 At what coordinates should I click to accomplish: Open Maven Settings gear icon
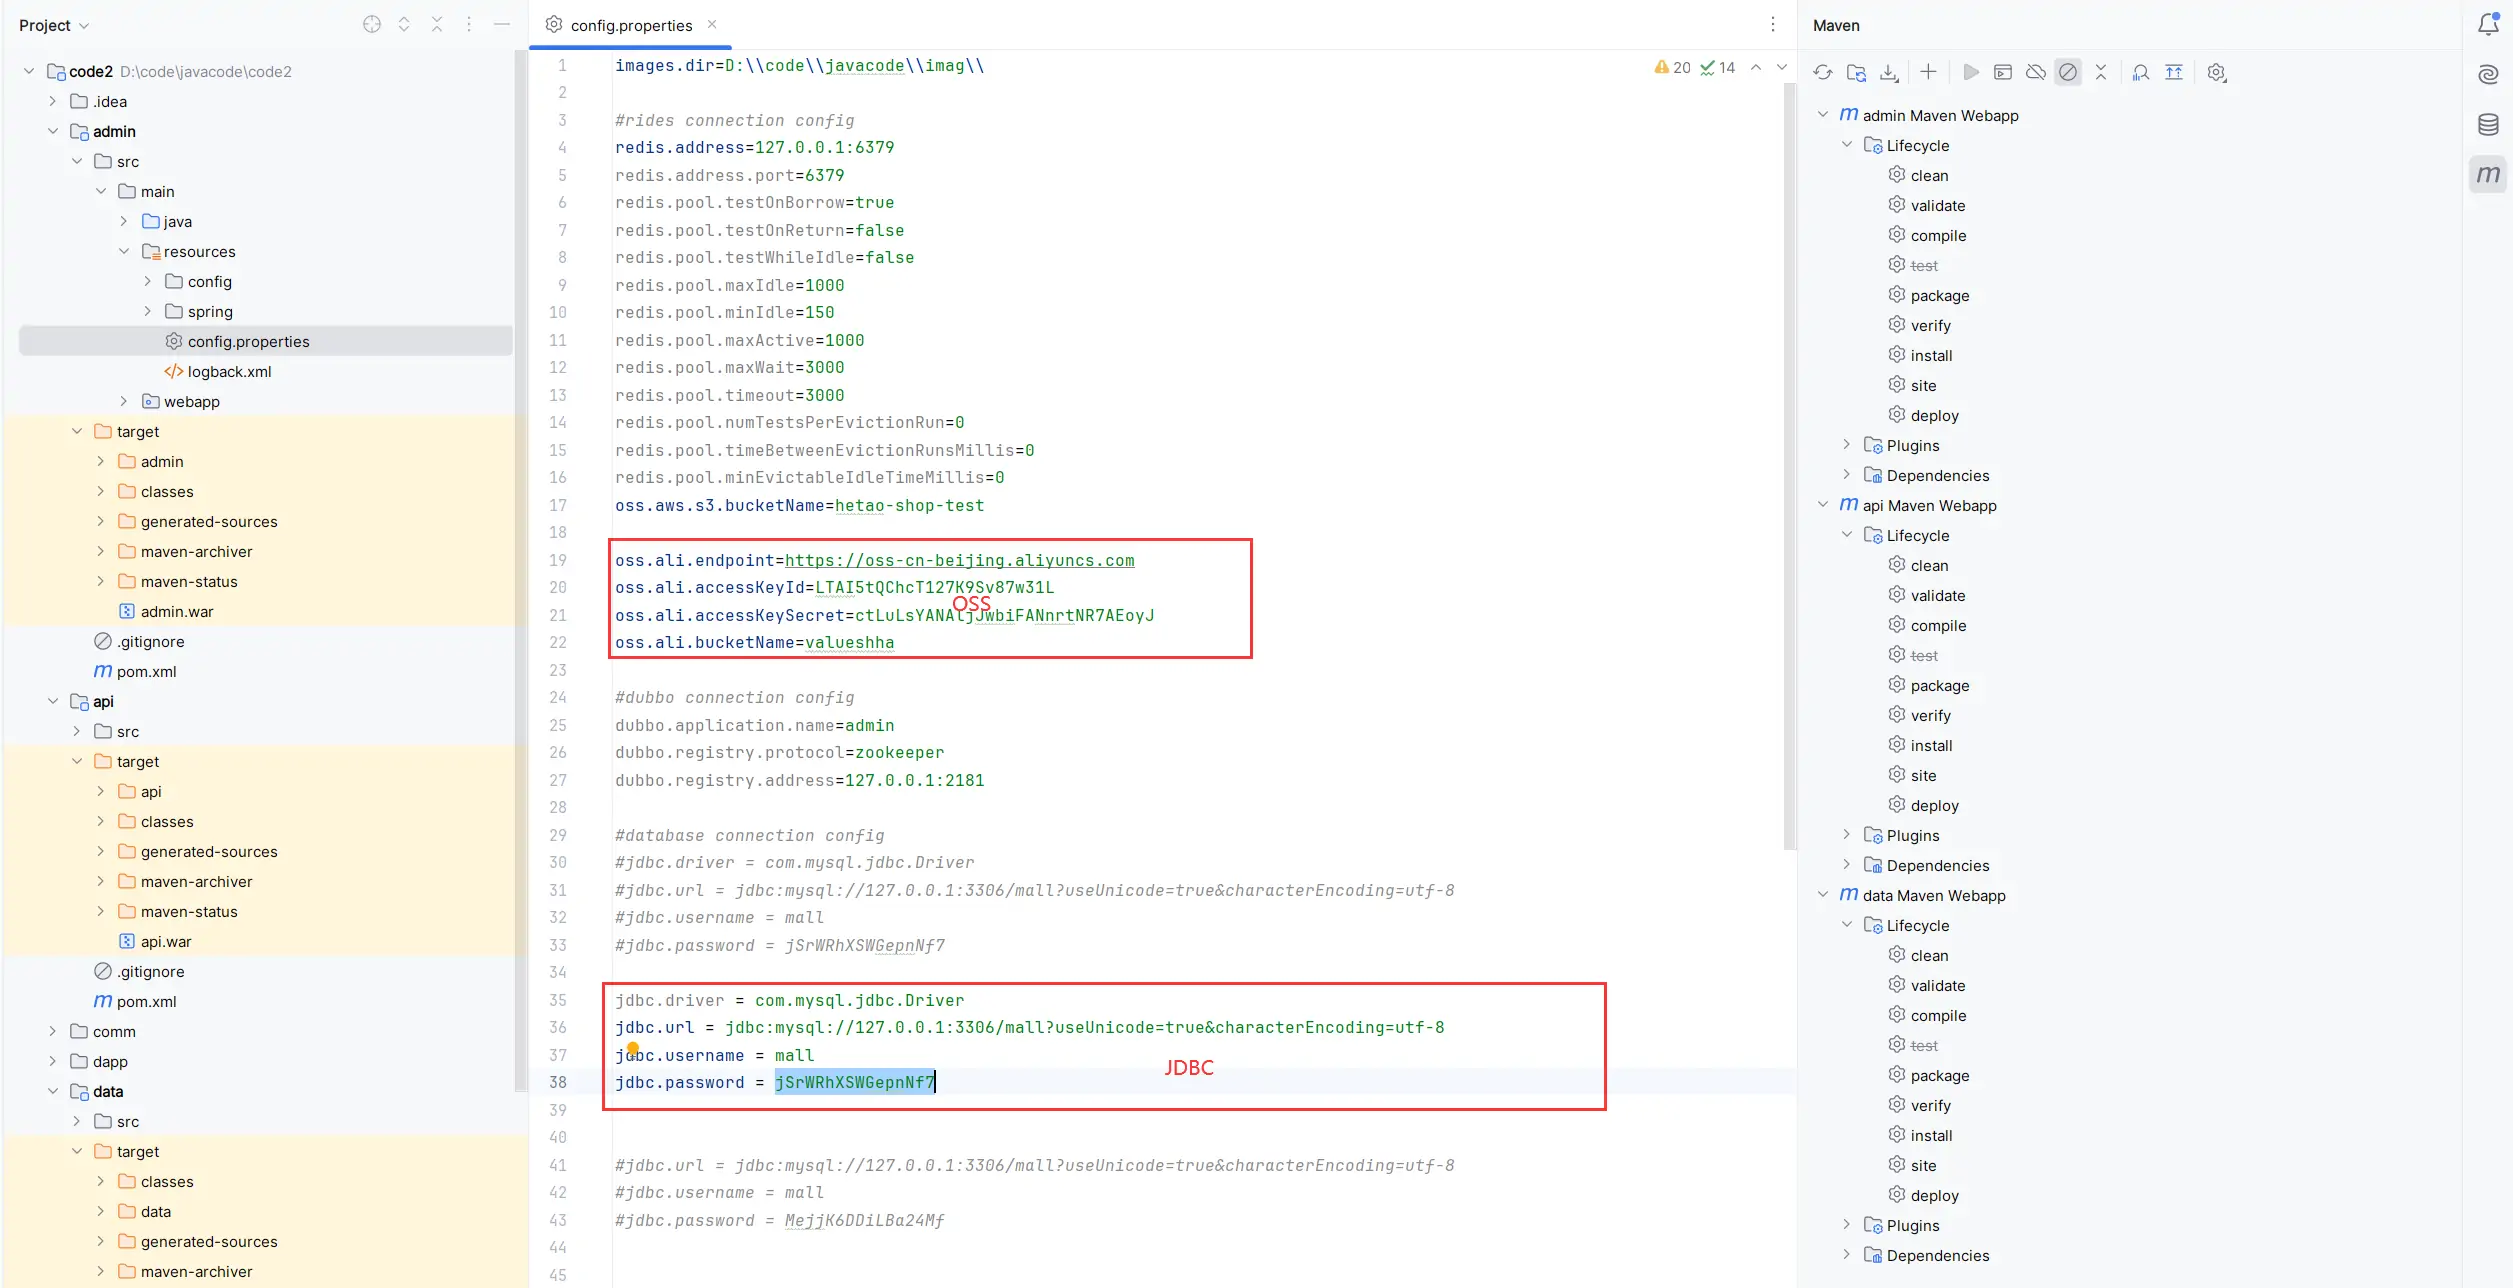click(x=2217, y=72)
